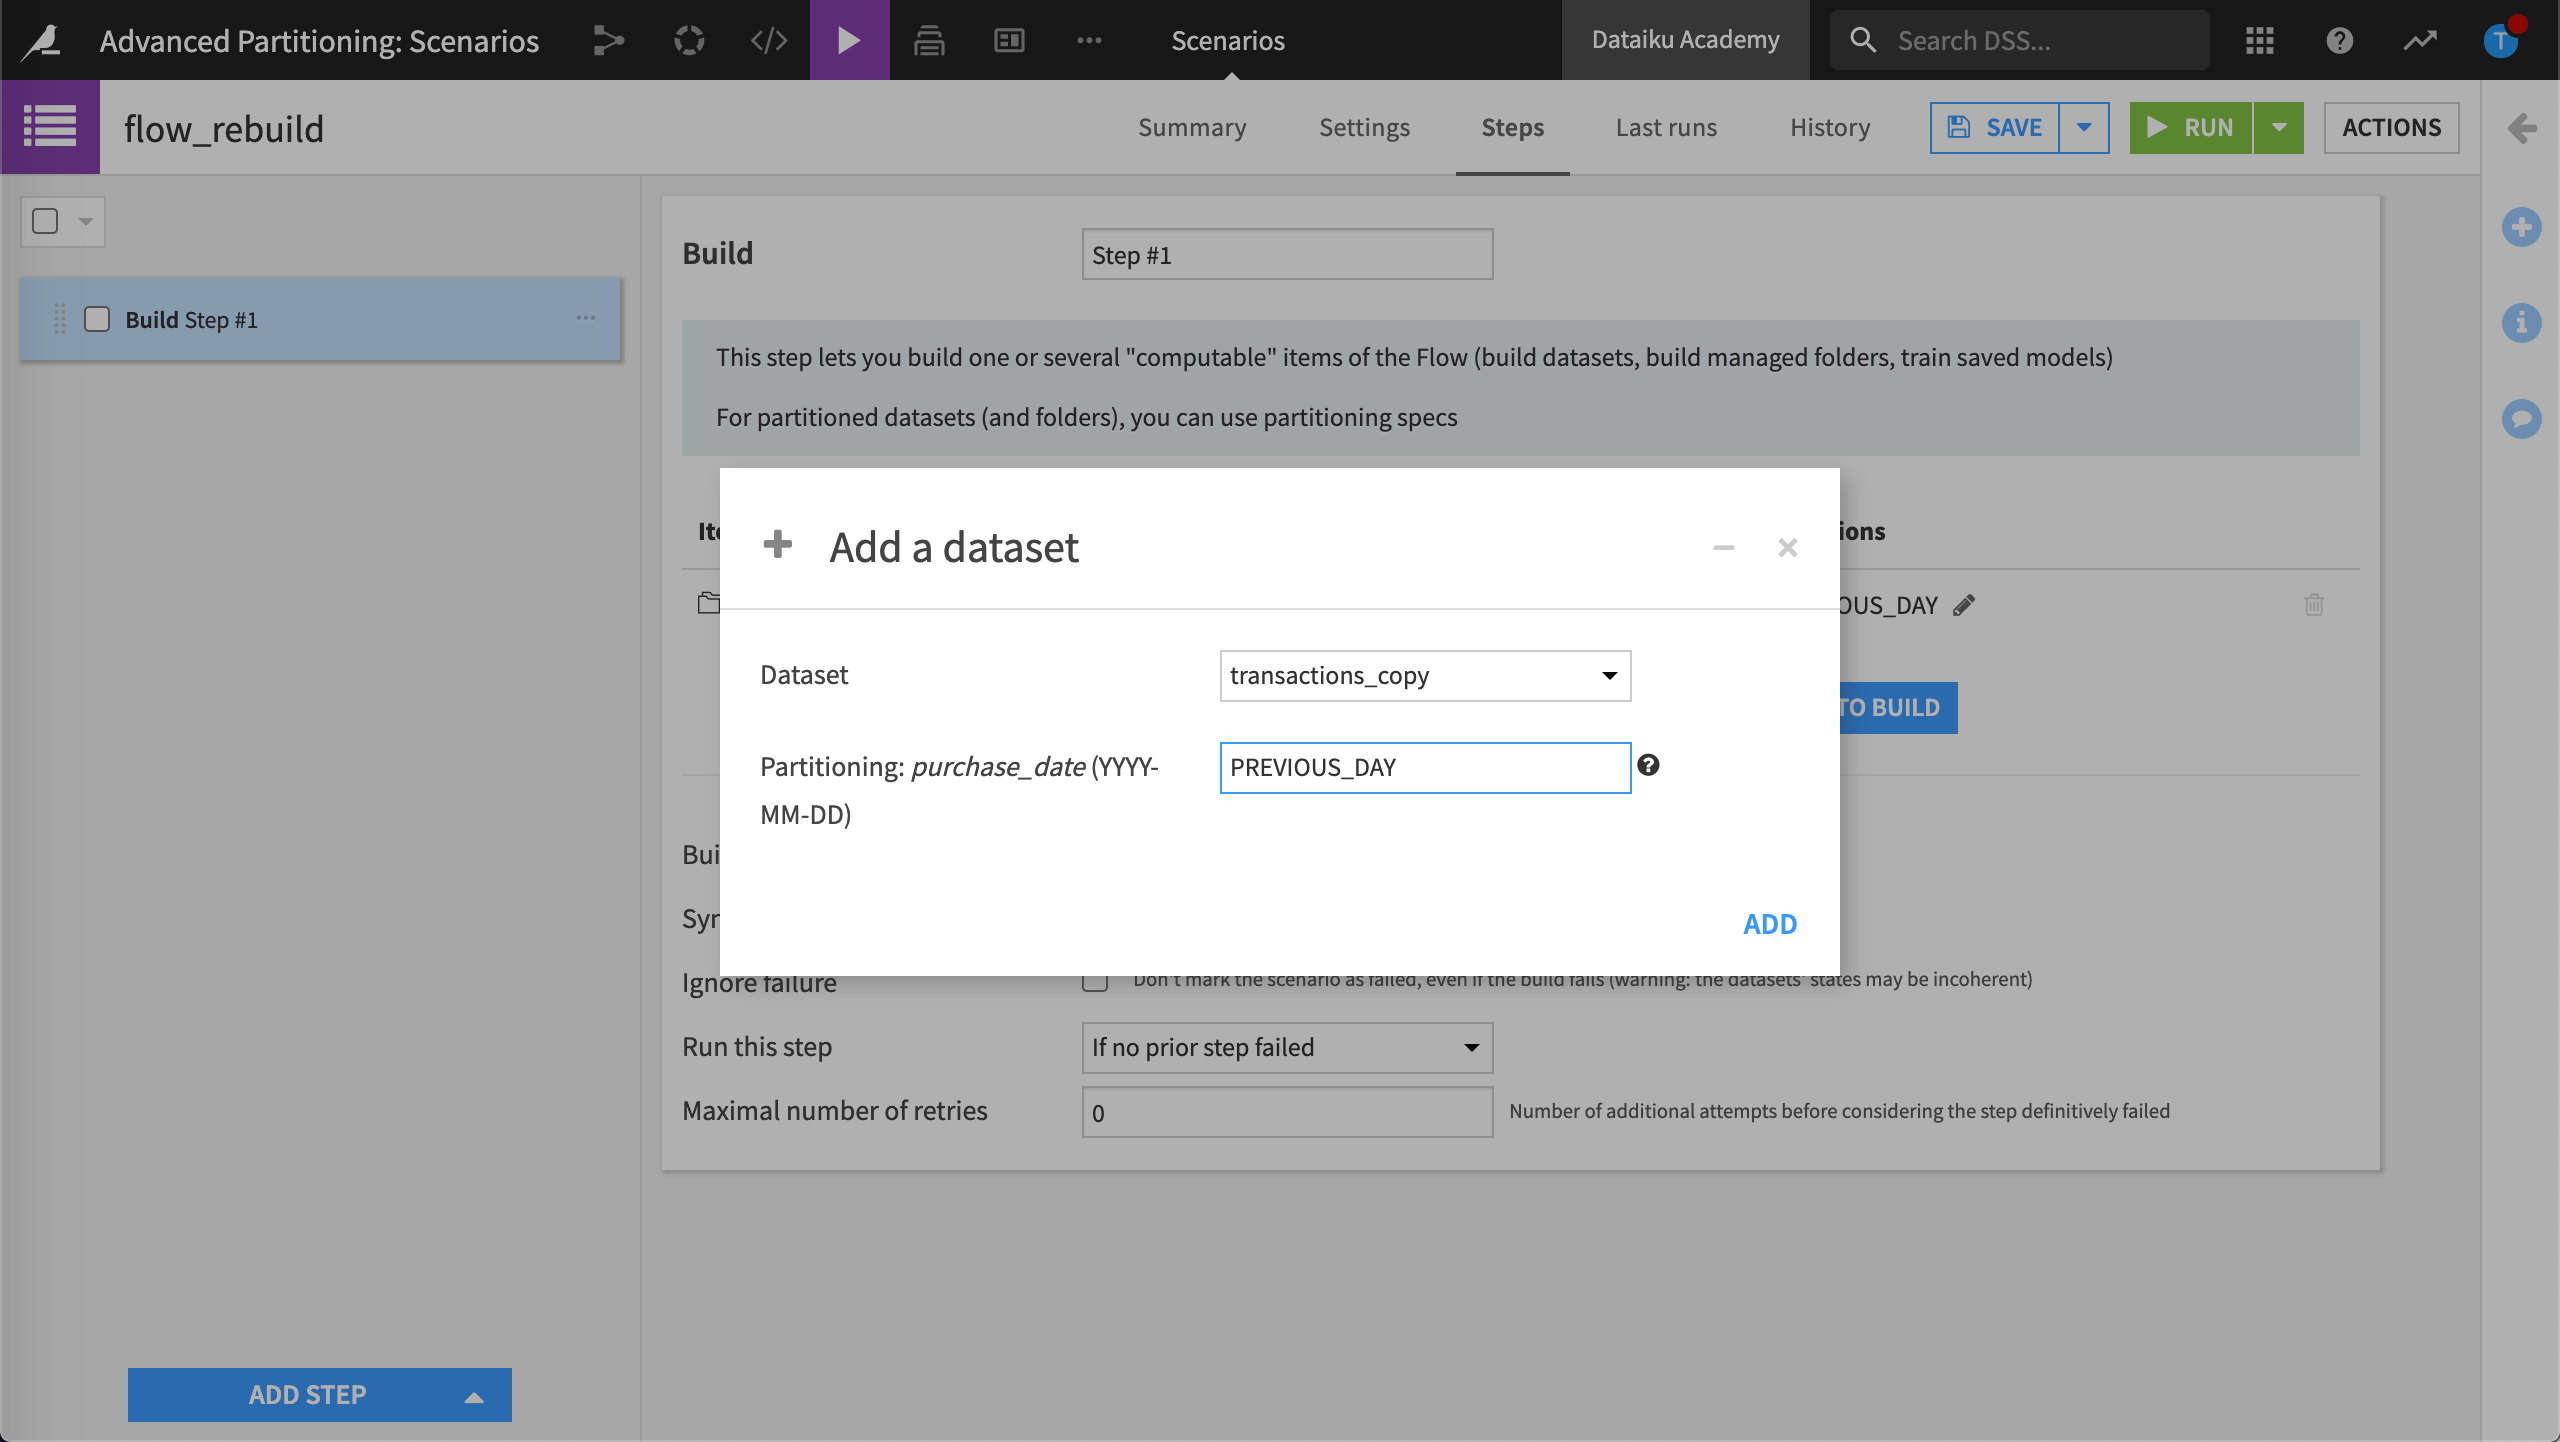
Task: Click the PREVIOUS_DAY partitioning input field
Action: click(1424, 767)
